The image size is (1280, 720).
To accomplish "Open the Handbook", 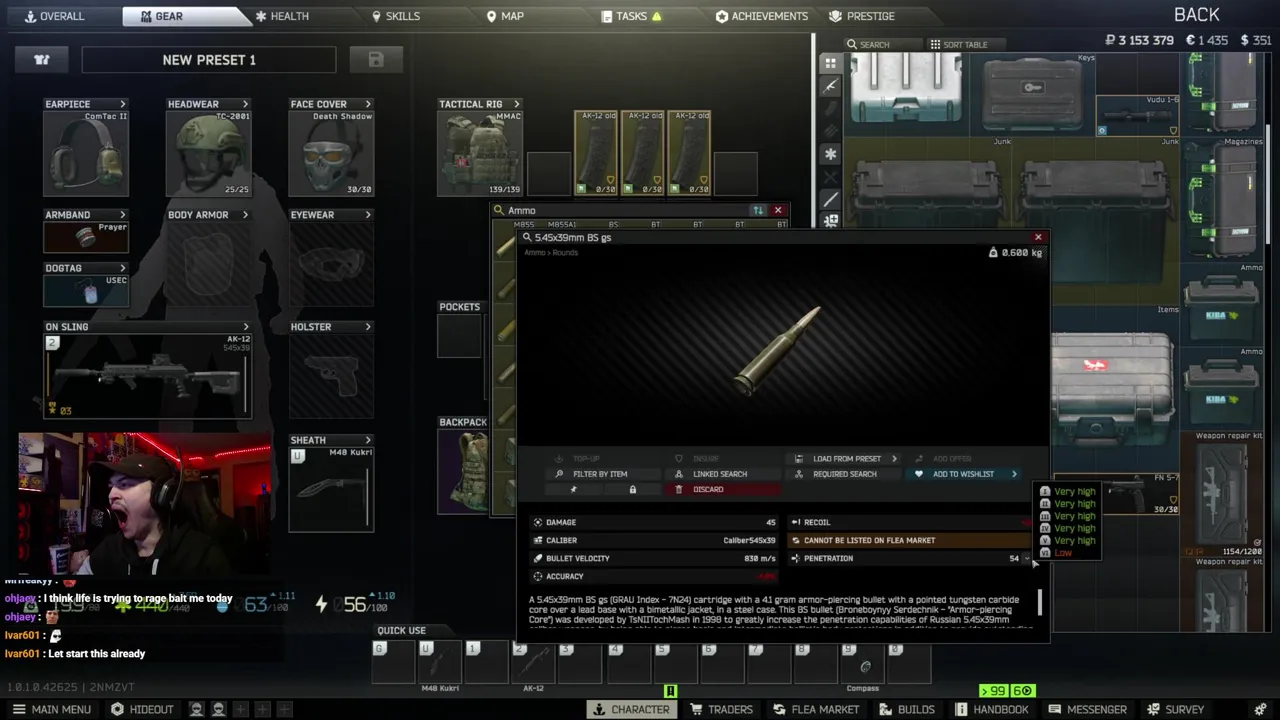I will [x=991, y=709].
